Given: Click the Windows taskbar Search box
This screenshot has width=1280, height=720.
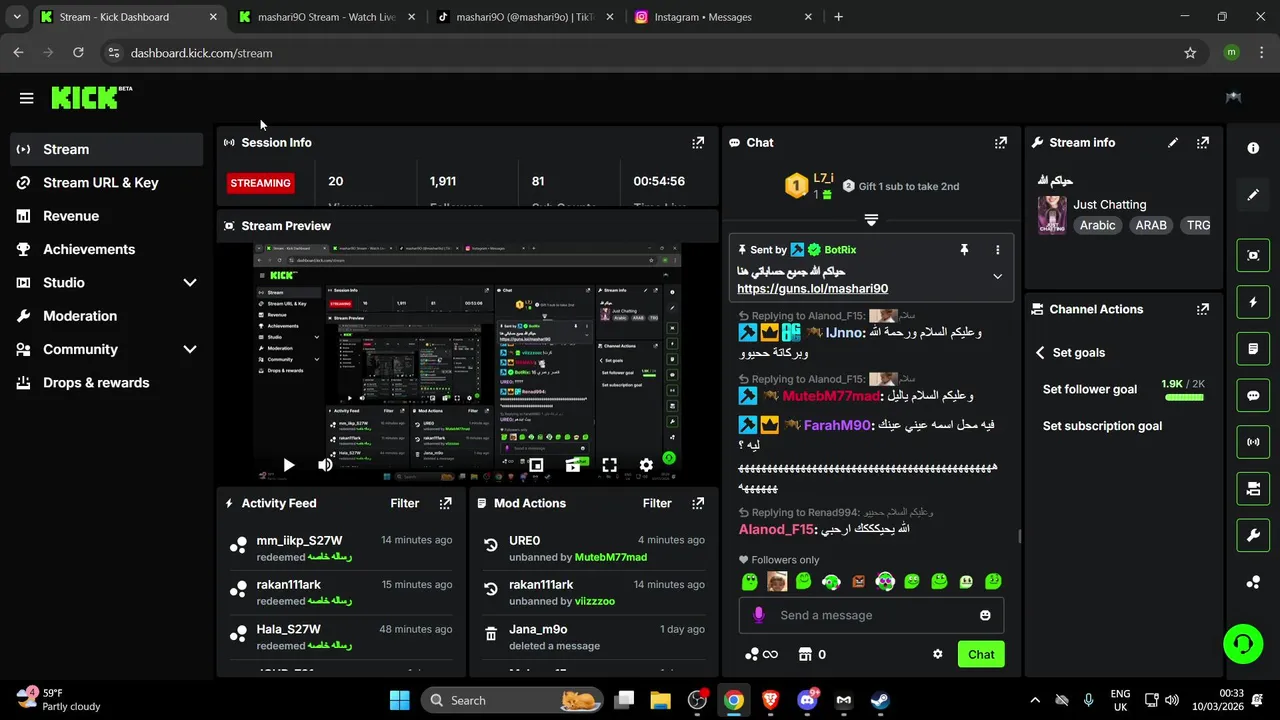Looking at the screenshot, I should 512,700.
